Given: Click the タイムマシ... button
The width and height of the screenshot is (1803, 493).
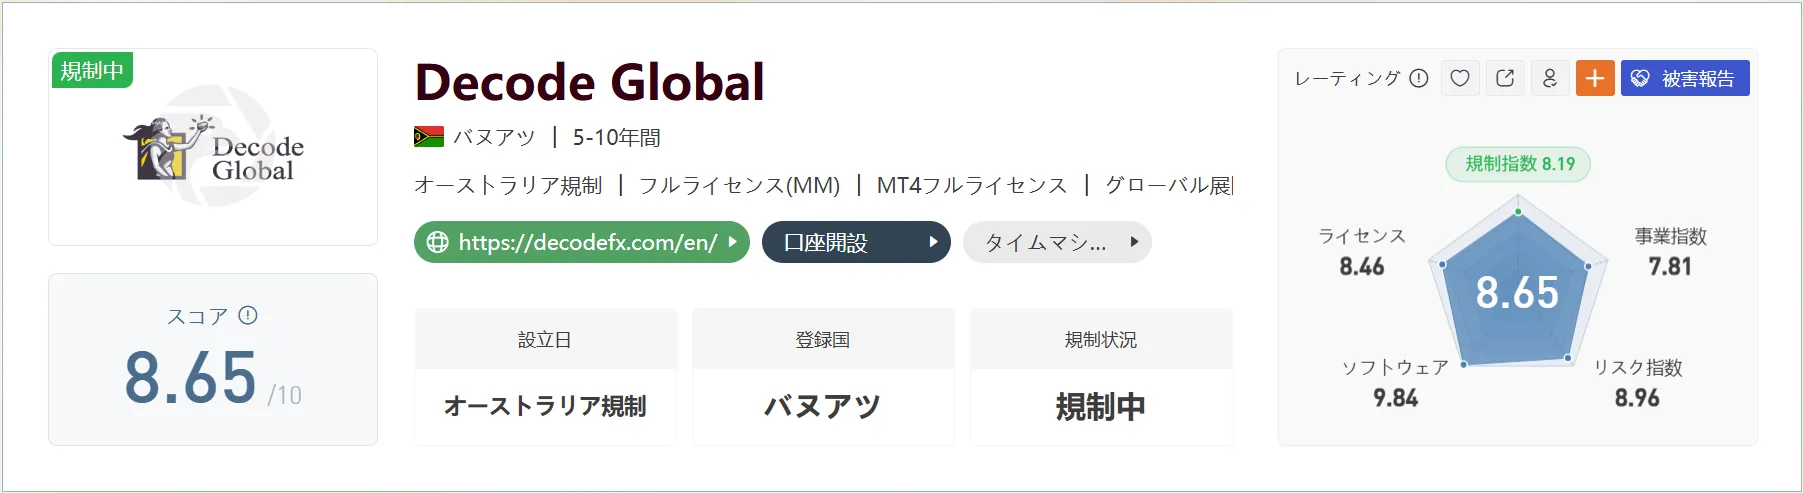Looking at the screenshot, I should point(1057,242).
